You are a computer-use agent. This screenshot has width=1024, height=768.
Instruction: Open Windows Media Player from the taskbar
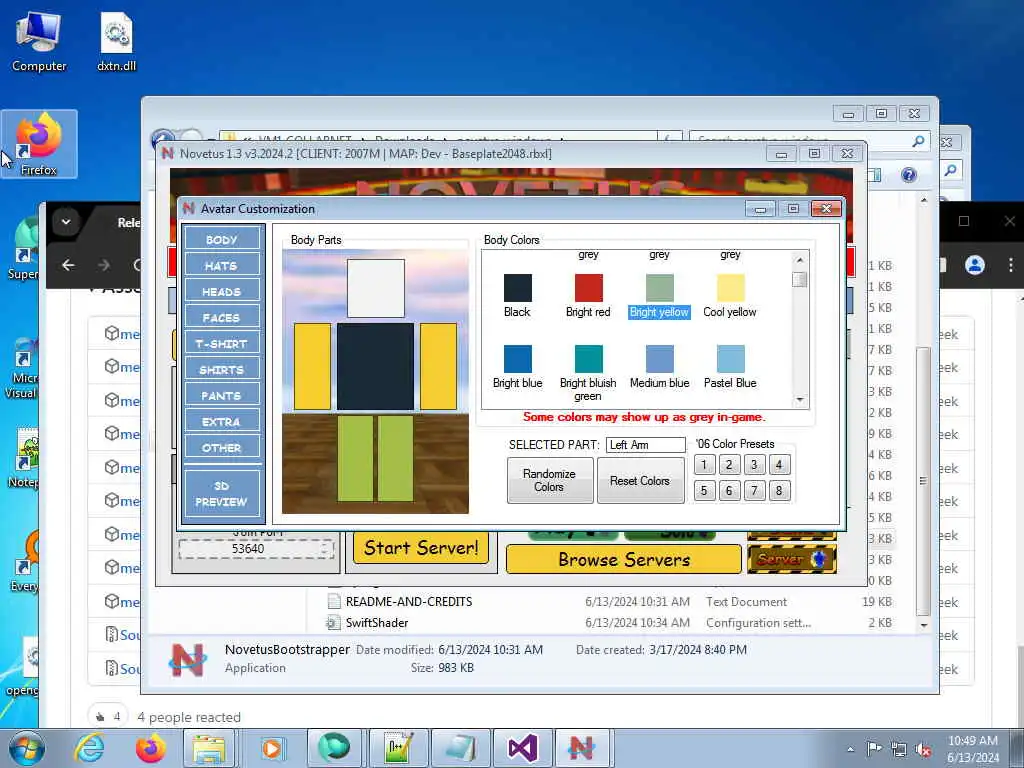(272, 748)
